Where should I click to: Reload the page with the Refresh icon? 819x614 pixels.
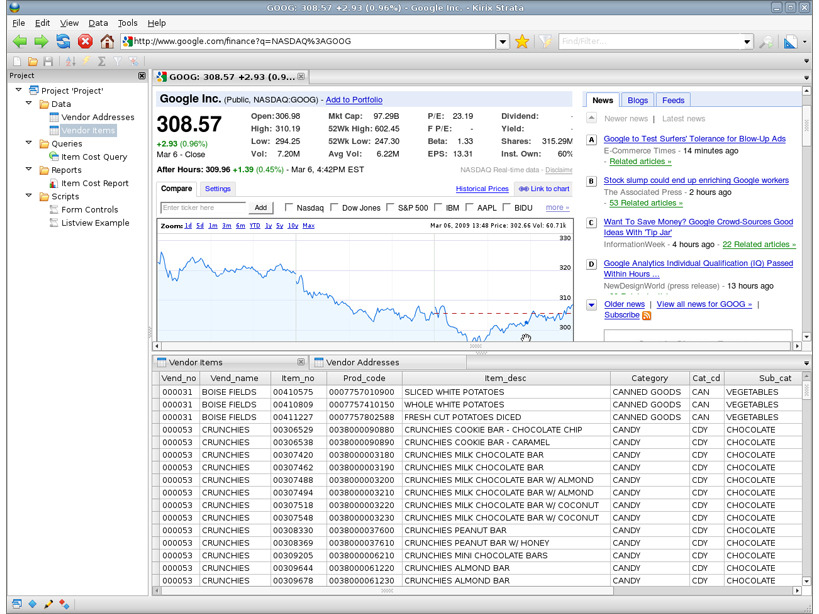(63, 41)
